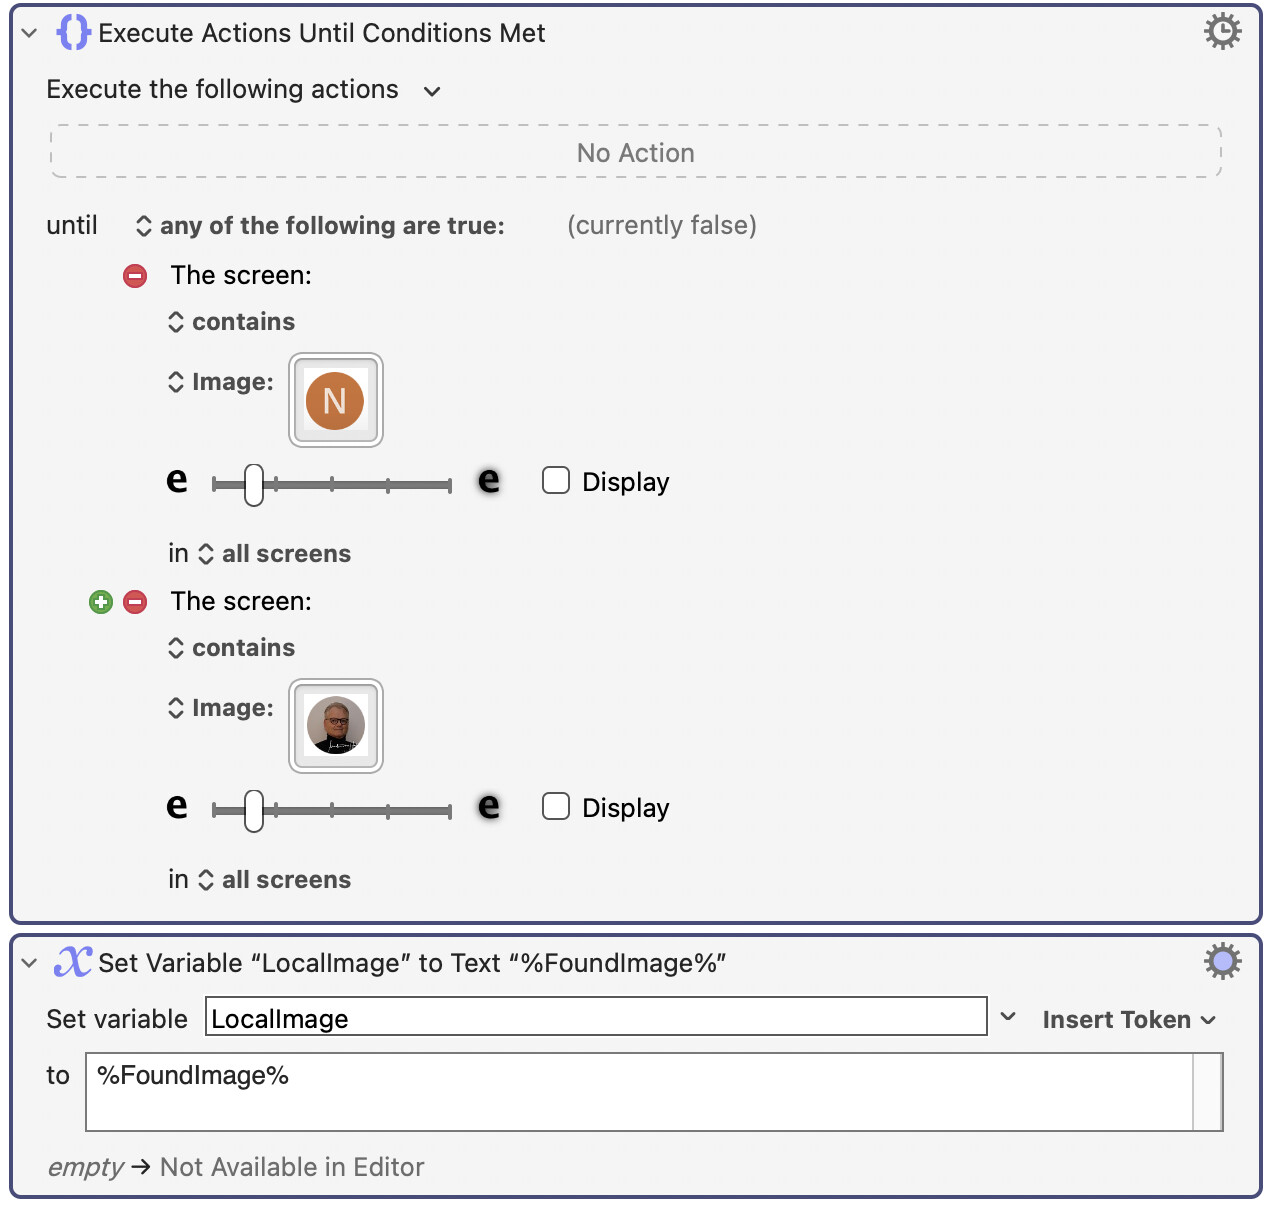Click sharp 'e' icon left of first fuzziness slider
This screenshot has height=1206, width=1268.
point(177,480)
